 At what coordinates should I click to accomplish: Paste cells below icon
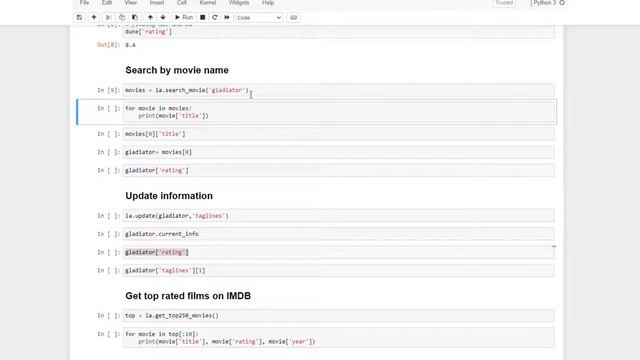click(135, 18)
